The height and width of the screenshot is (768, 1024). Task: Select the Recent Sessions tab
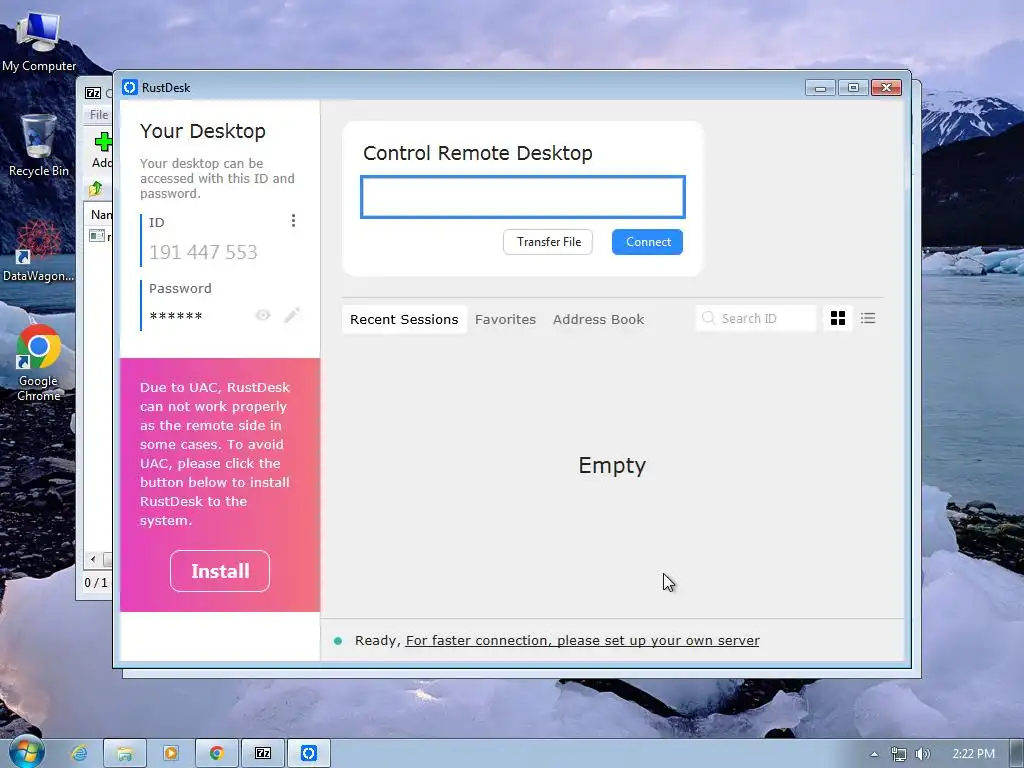tap(404, 319)
